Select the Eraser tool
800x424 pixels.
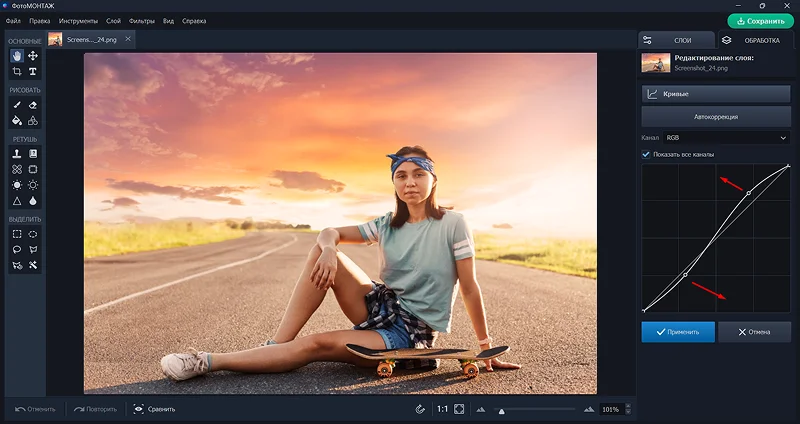33,105
